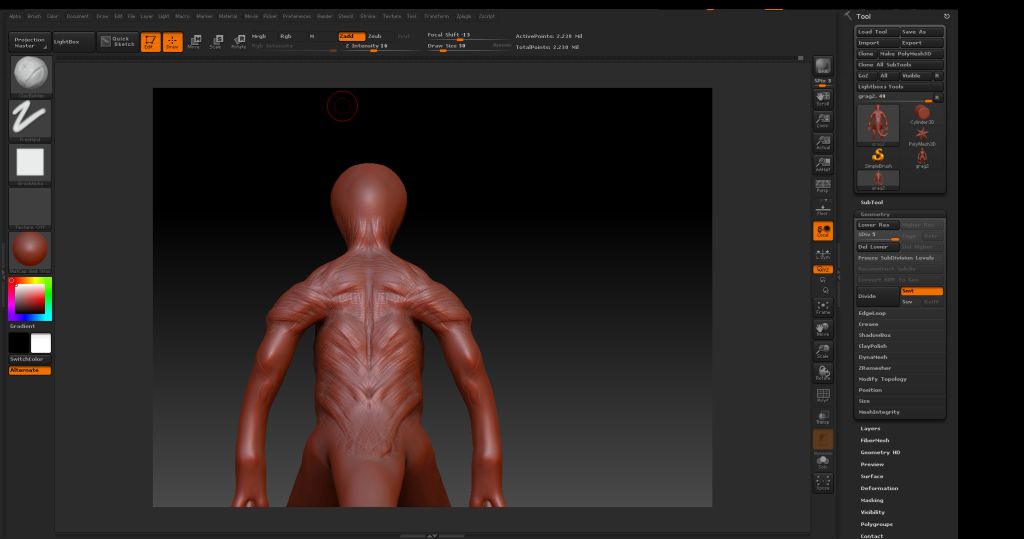Open the Document menu
The height and width of the screenshot is (539, 1024).
pyautogui.click(x=77, y=16)
